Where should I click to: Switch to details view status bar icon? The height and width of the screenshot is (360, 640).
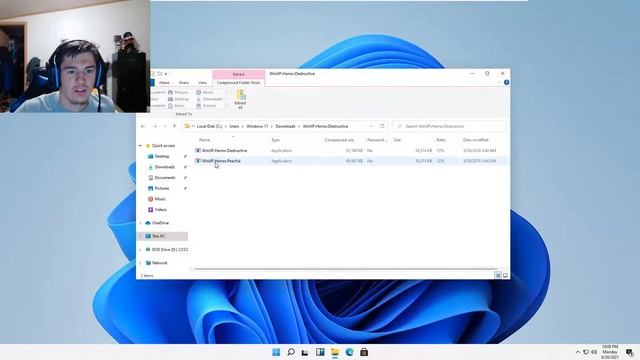click(498, 276)
